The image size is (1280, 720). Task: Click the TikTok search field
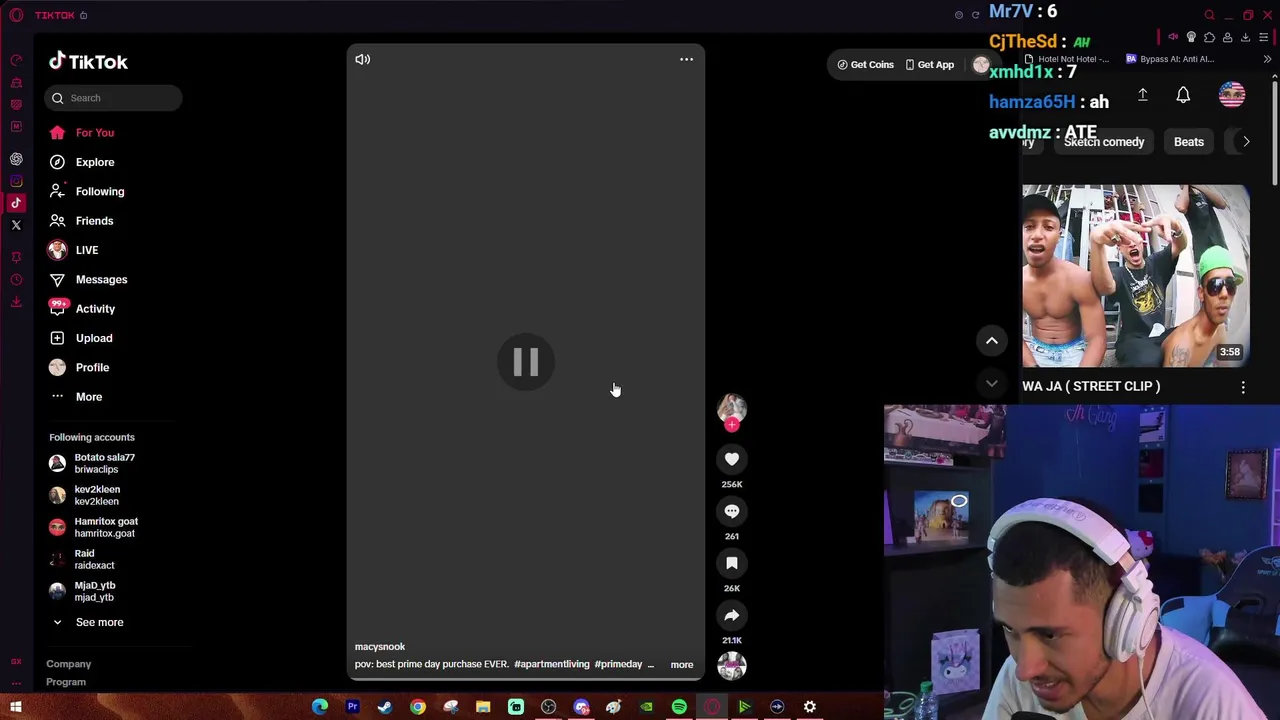coord(113,98)
